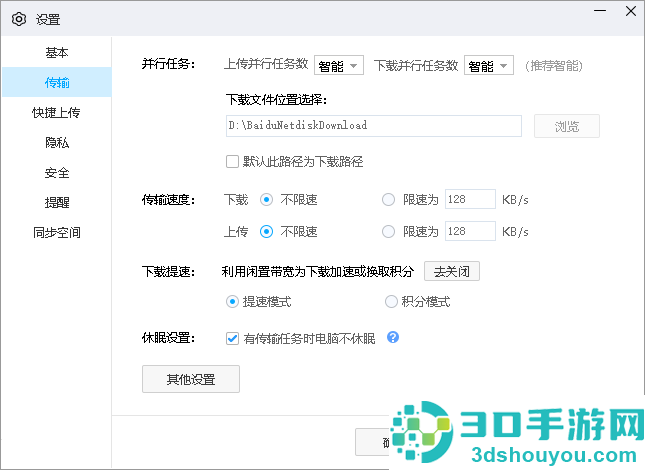Viewport: 645px width, 470px height.
Task: Minimize the settings window
Action: (x=600, y=11)
